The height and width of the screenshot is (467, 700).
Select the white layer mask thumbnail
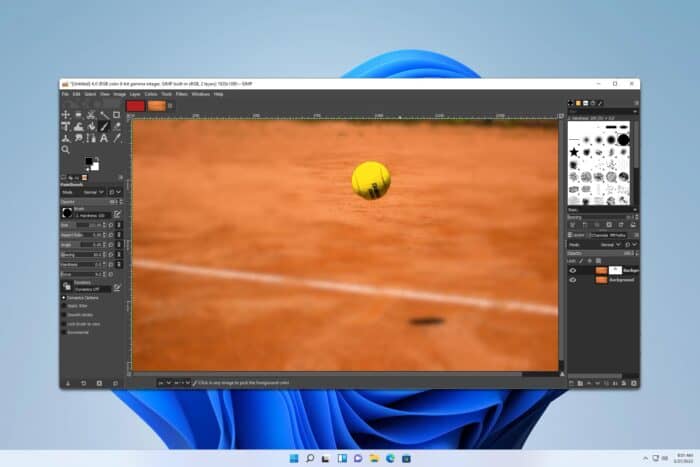click(x=615, y=271)
